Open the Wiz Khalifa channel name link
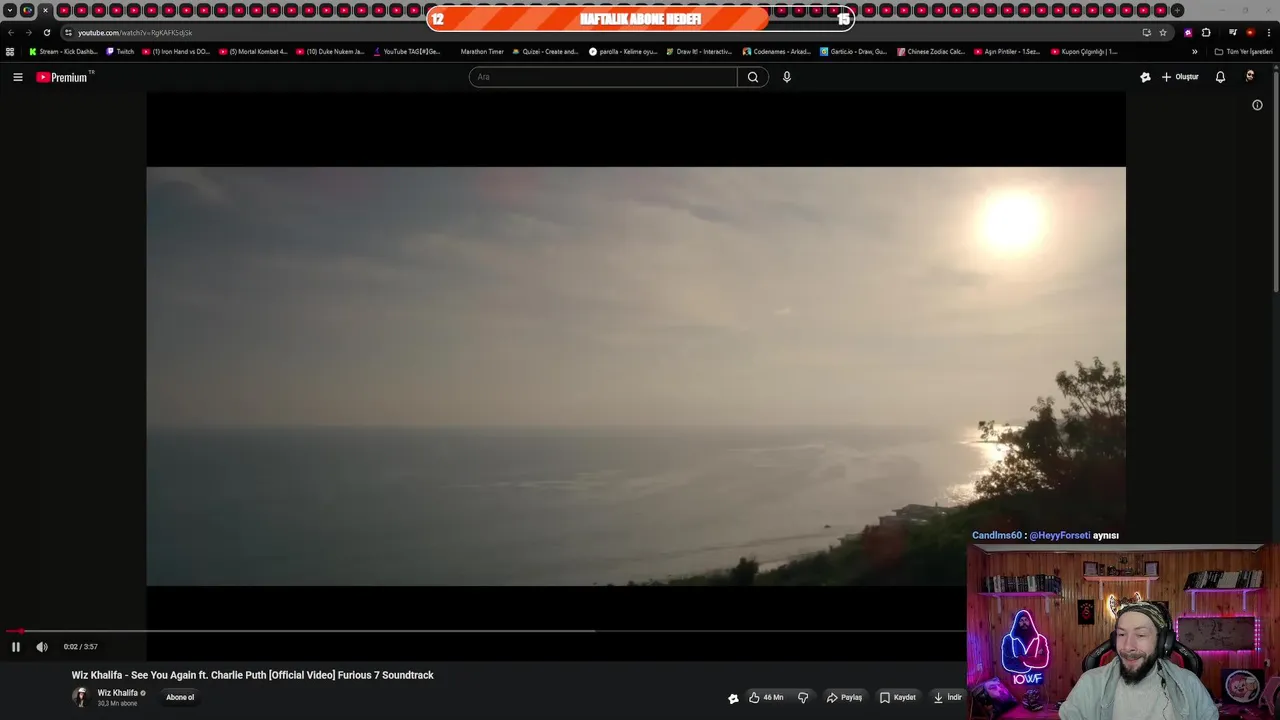The height and width of the screenshot is (720, 1280). (117, 693)
